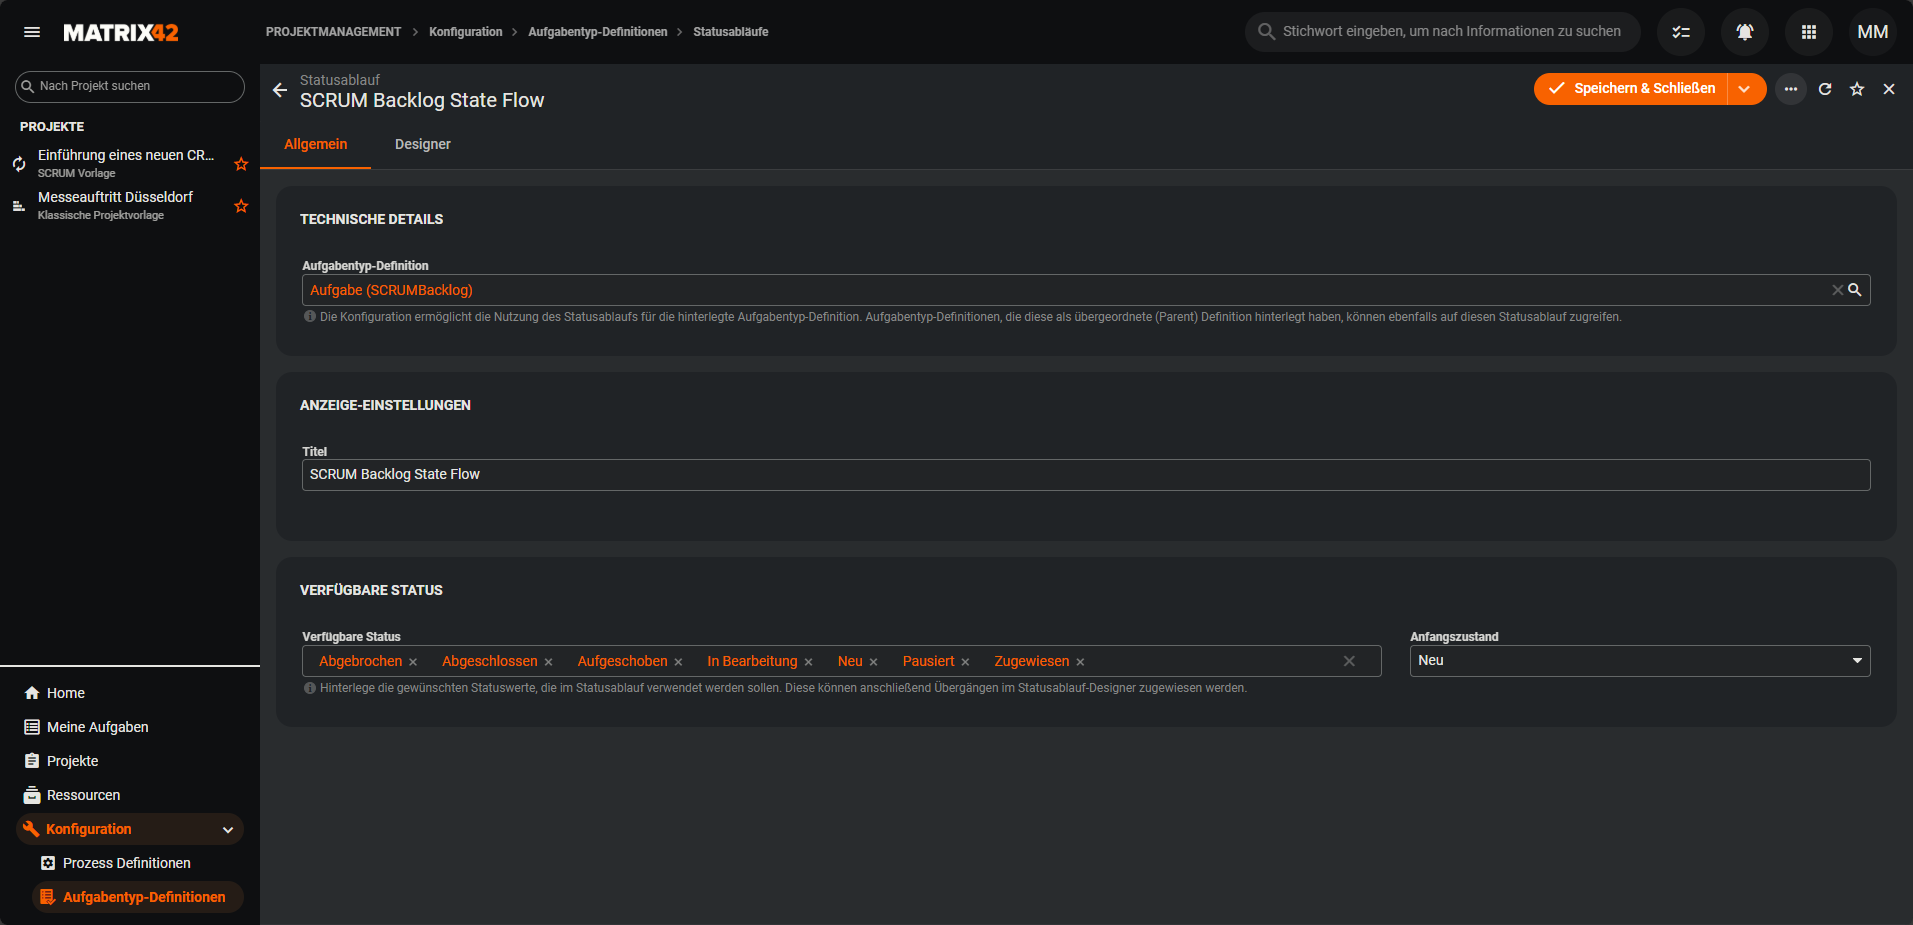Collapse the Konfiguration menu section
1913x925 pixels.
[x=227, y=829]
